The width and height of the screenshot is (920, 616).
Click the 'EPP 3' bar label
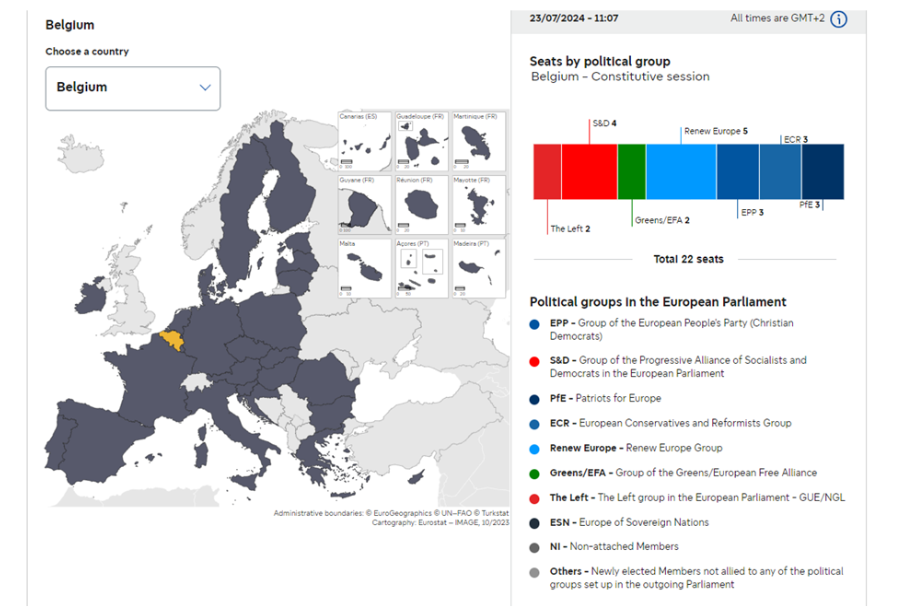pyautogui.click(x=752, y=212)
